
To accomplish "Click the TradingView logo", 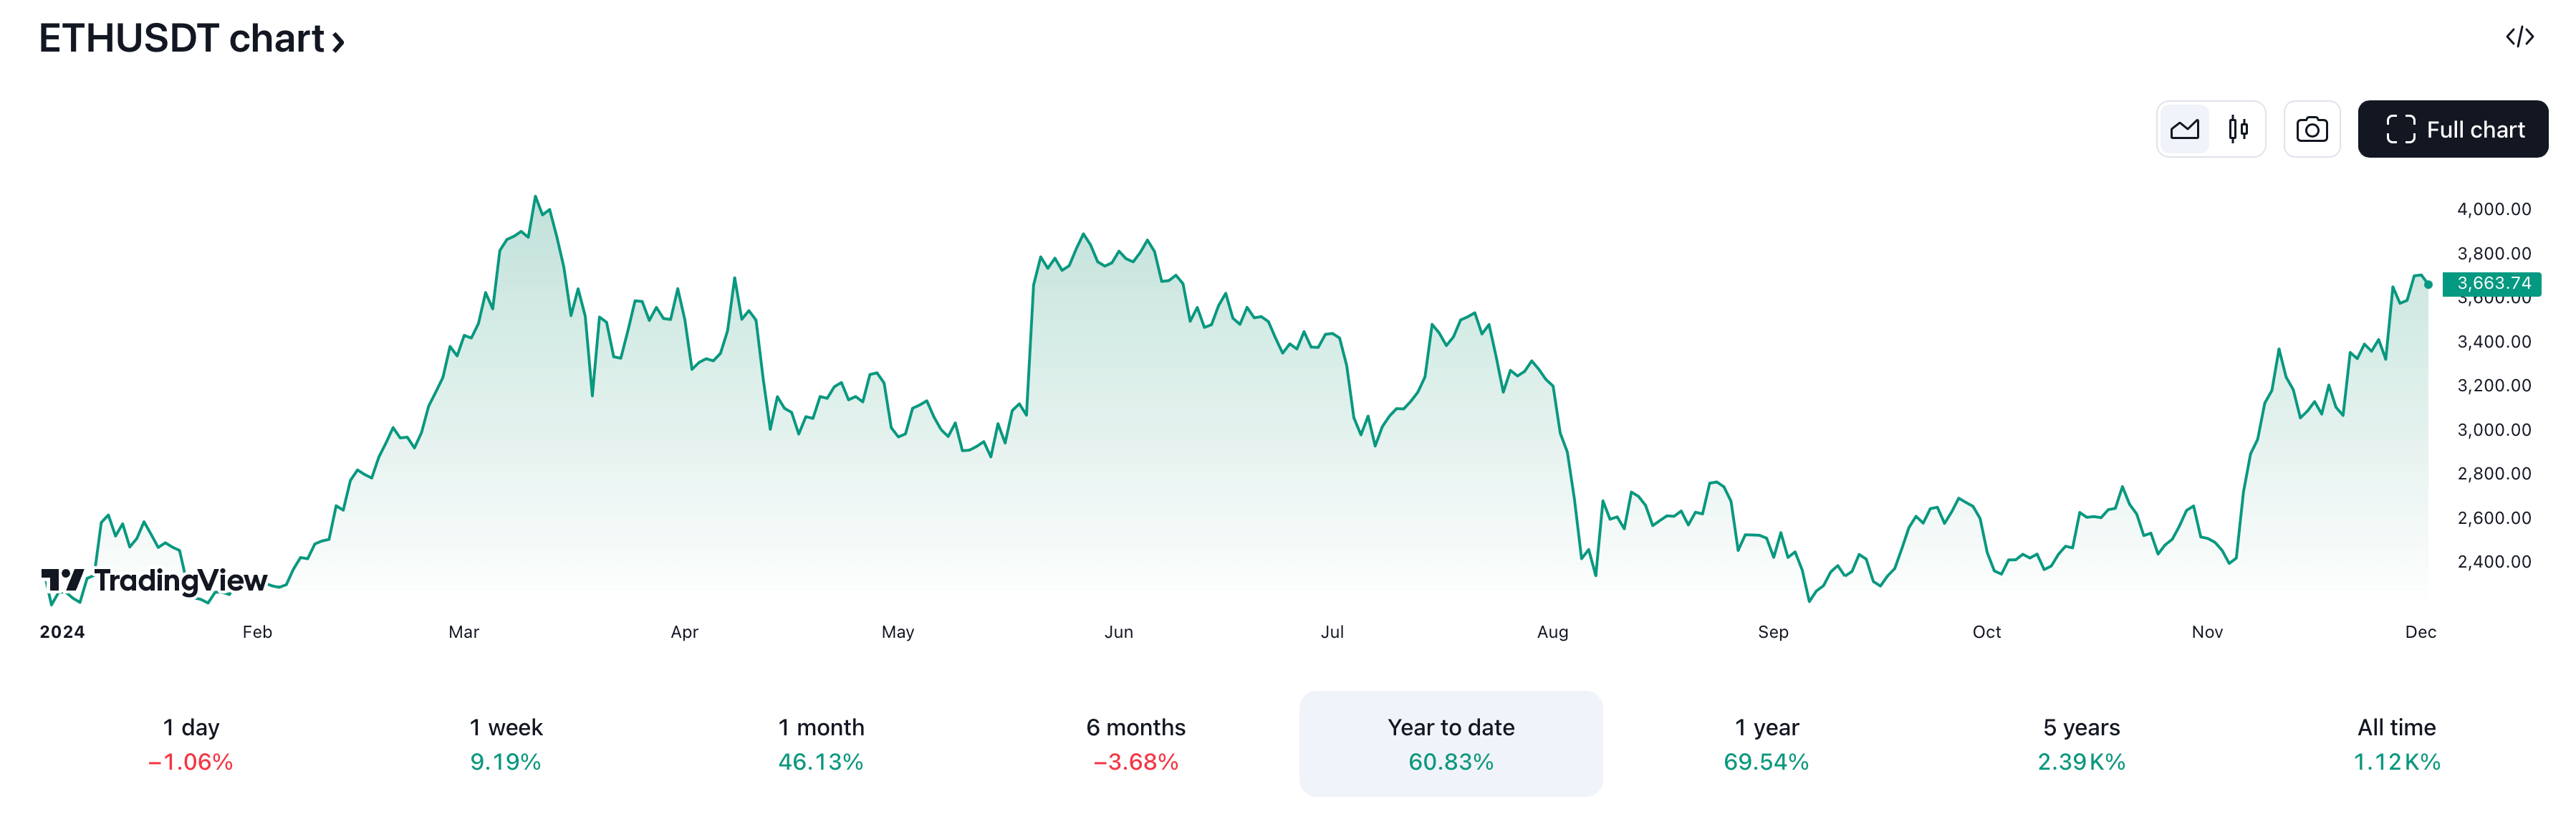I will [154, 581].
